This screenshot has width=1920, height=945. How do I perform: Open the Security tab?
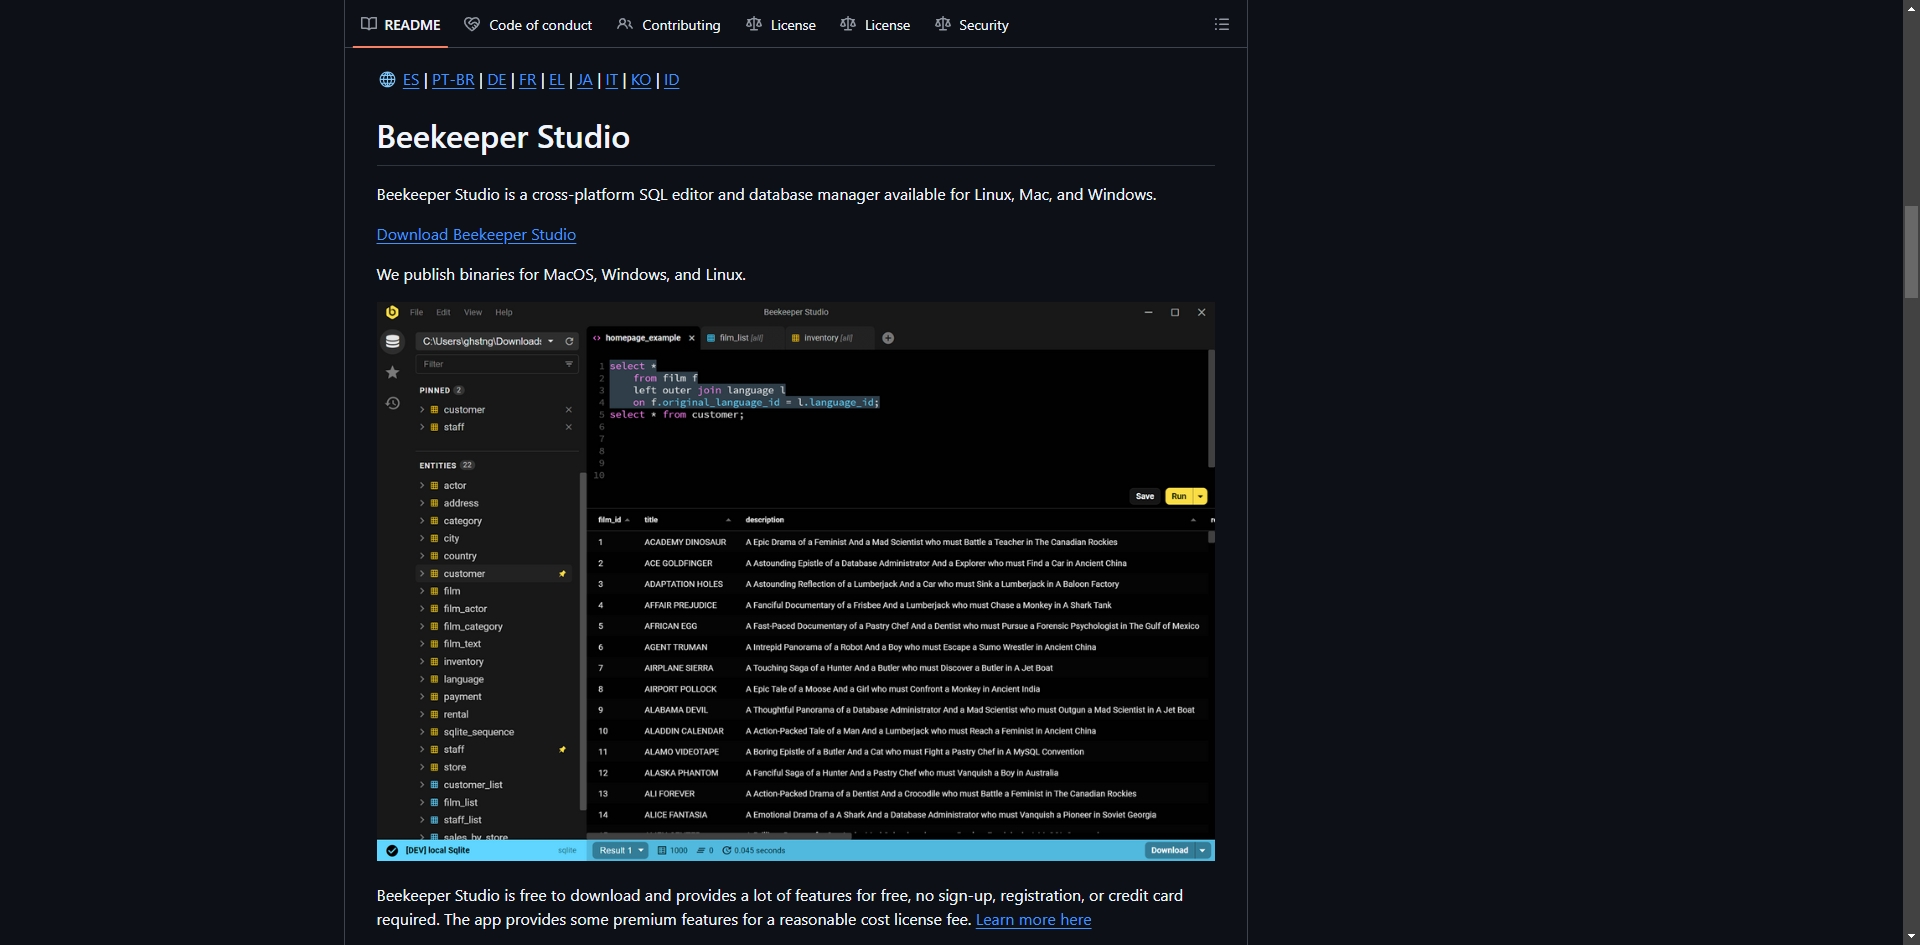[972, 25]
